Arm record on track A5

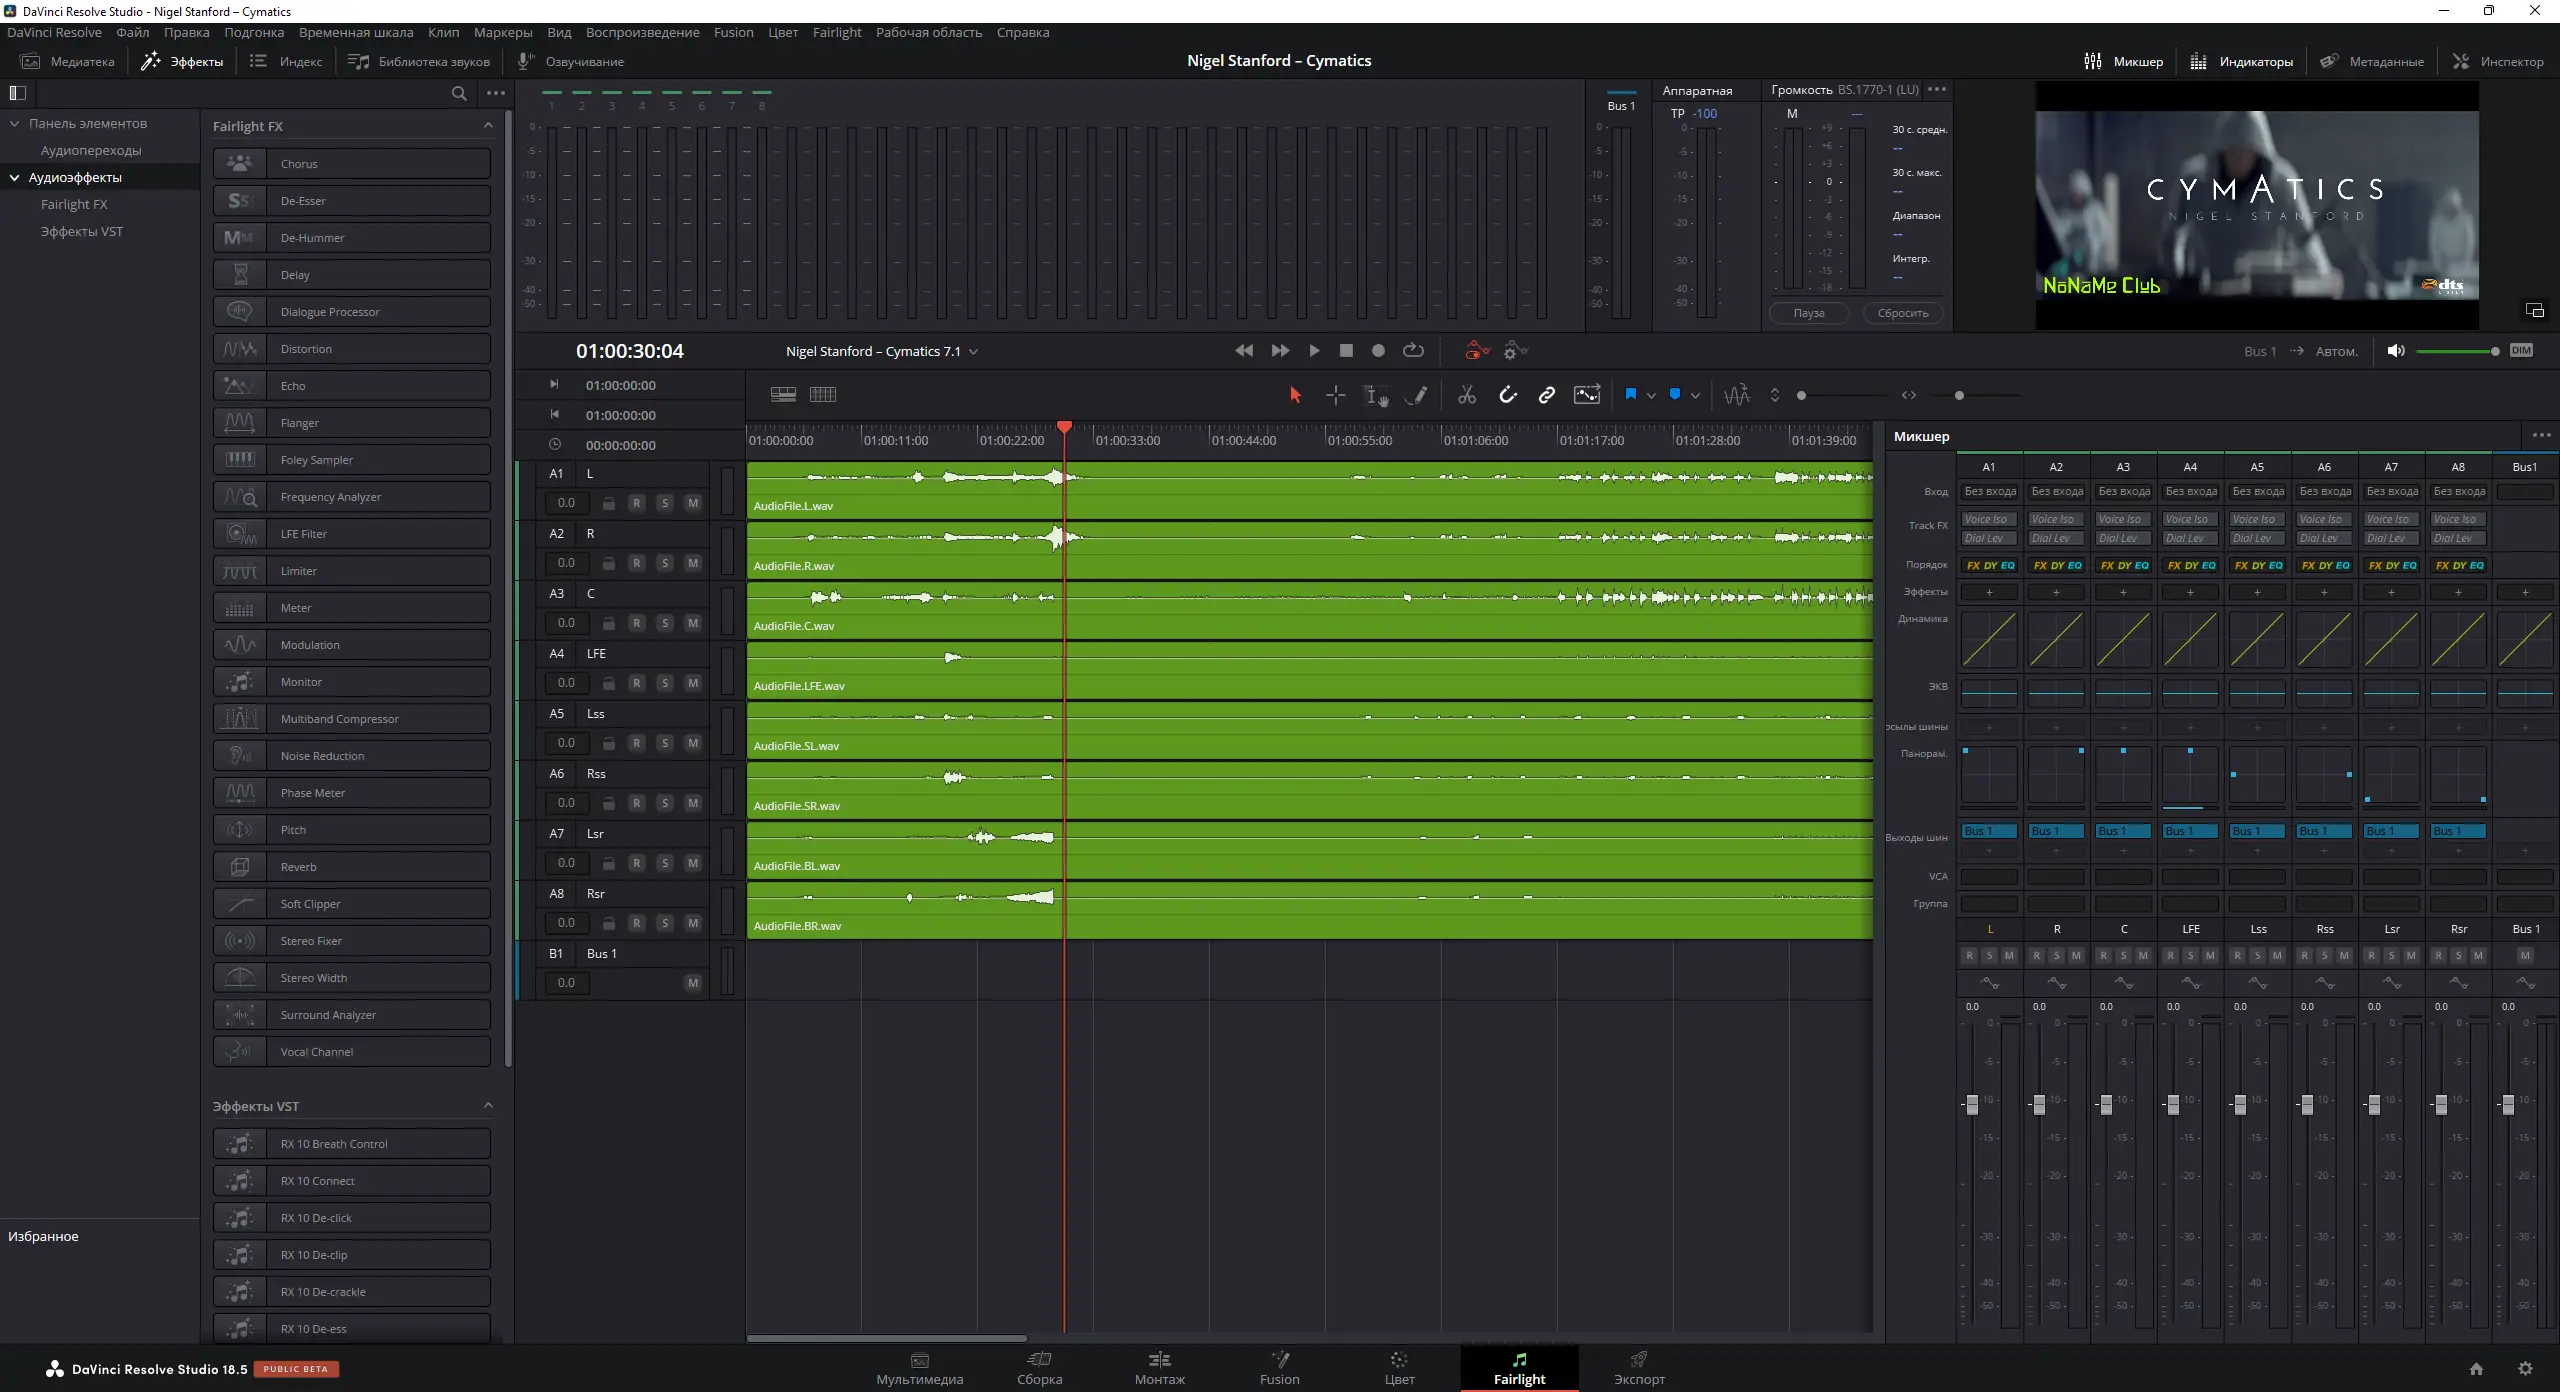tap(637, 743)
